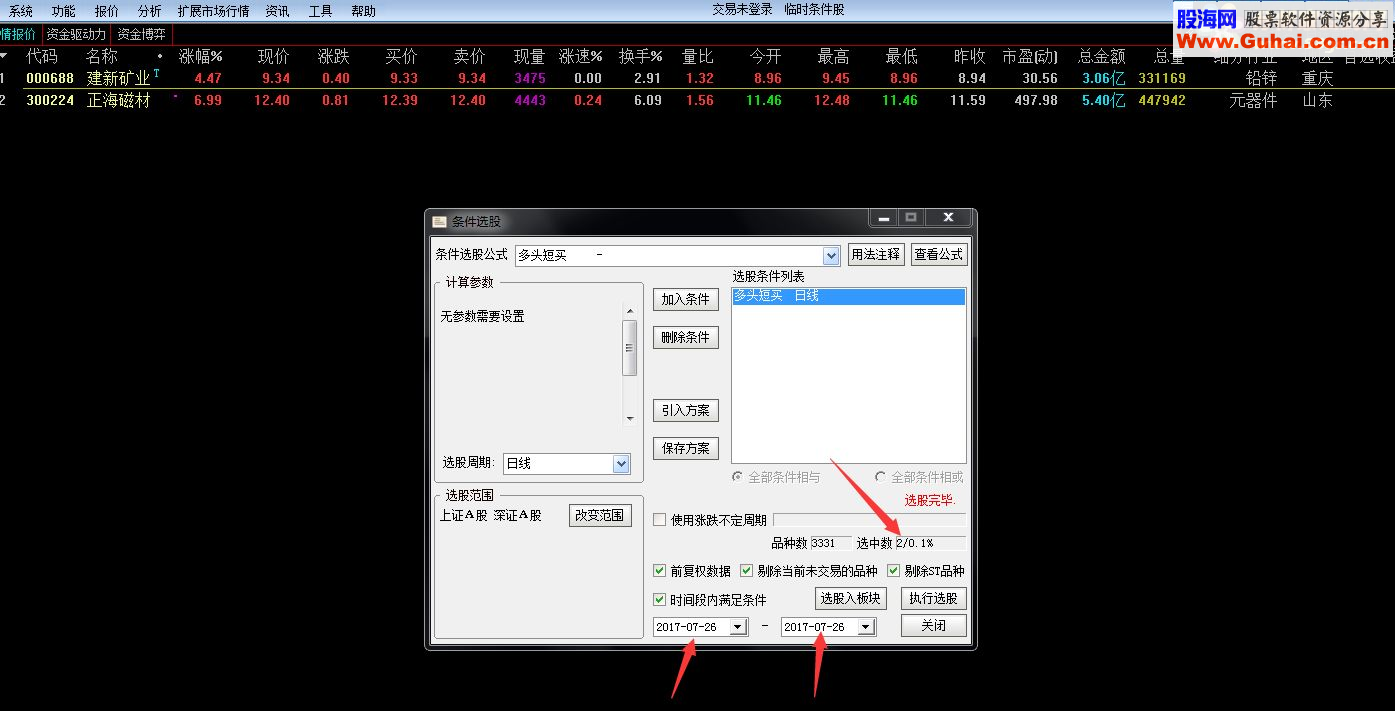Minimize the 条件选股 dialog

[883, 218]
